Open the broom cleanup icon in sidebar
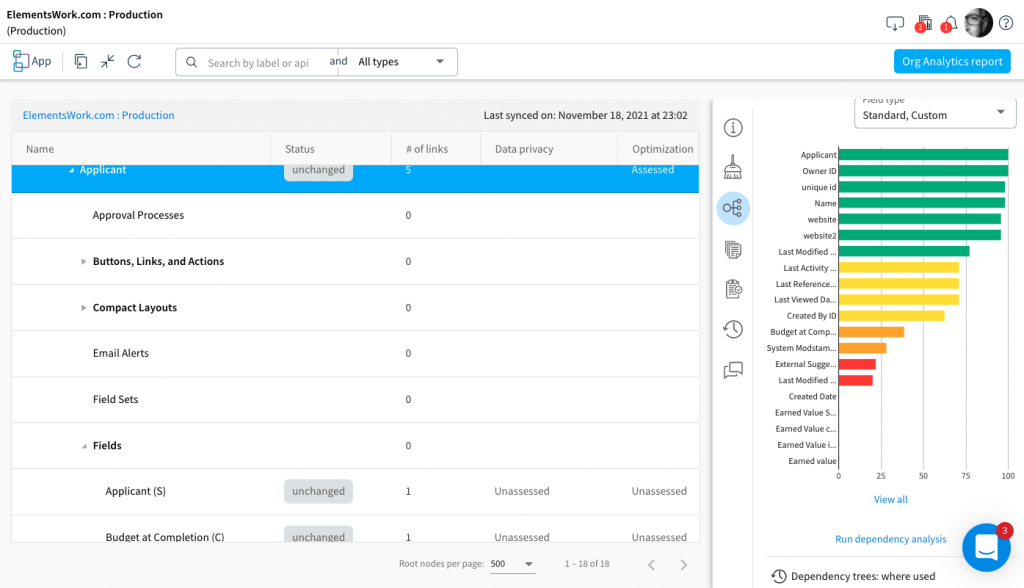 pos(733,167)
